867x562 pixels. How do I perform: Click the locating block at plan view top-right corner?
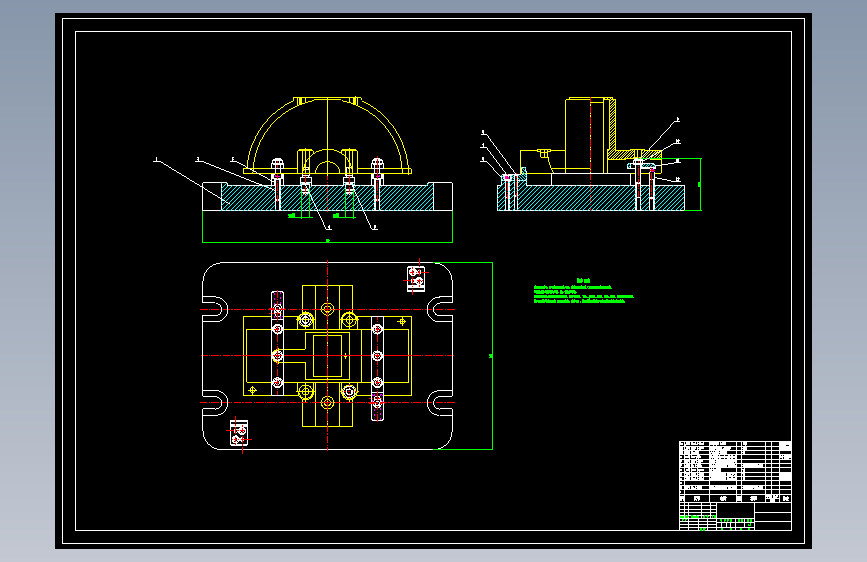point(416,278)
